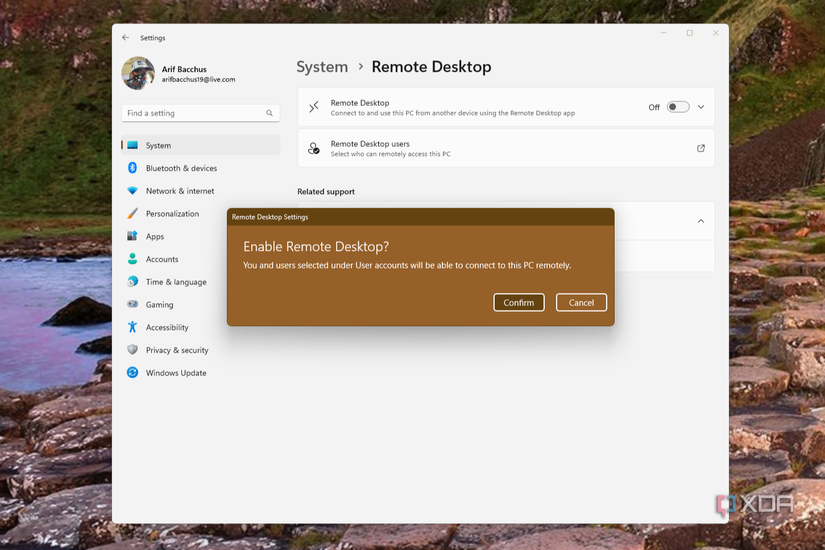Viewport: 825px width, 550px height.
Task: Click the Gaming controller icon
Action: click(133, 304)
